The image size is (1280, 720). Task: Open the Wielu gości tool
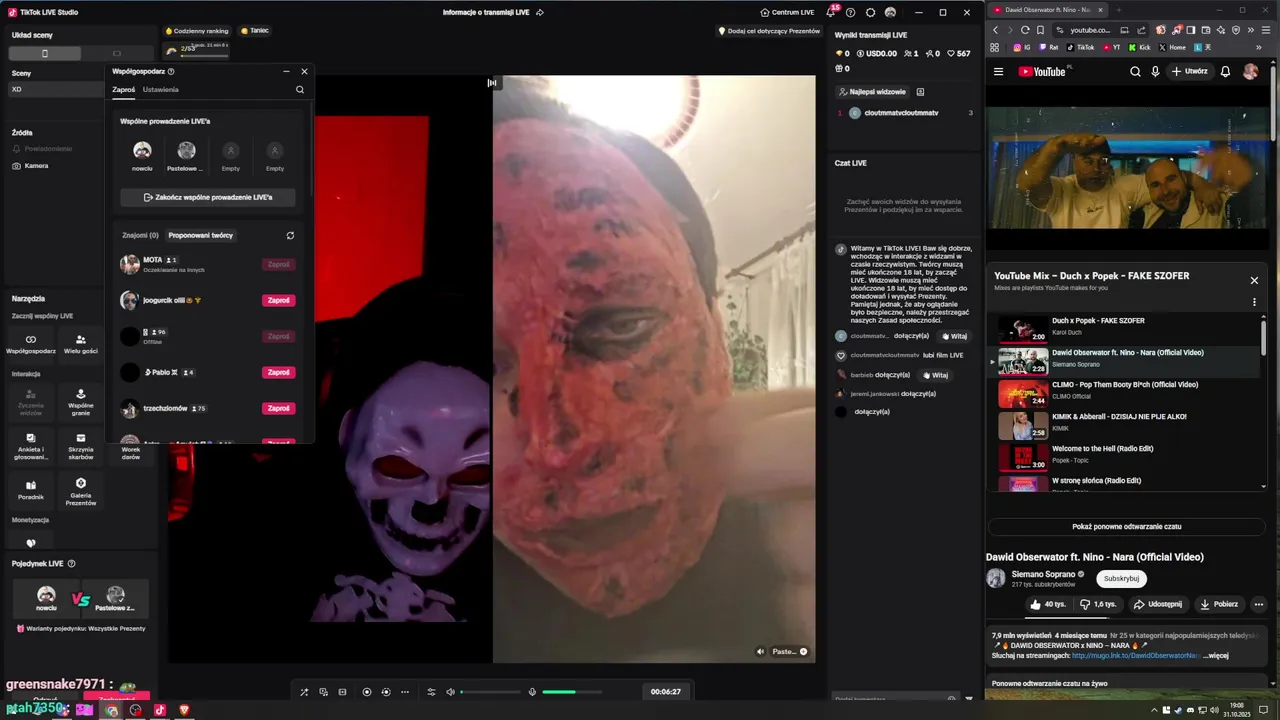pos(81,344)
